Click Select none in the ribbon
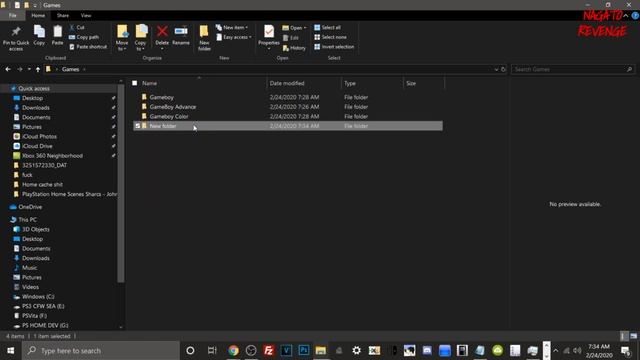Viewport: 640px width, 360px height. [x=330, y=37]
